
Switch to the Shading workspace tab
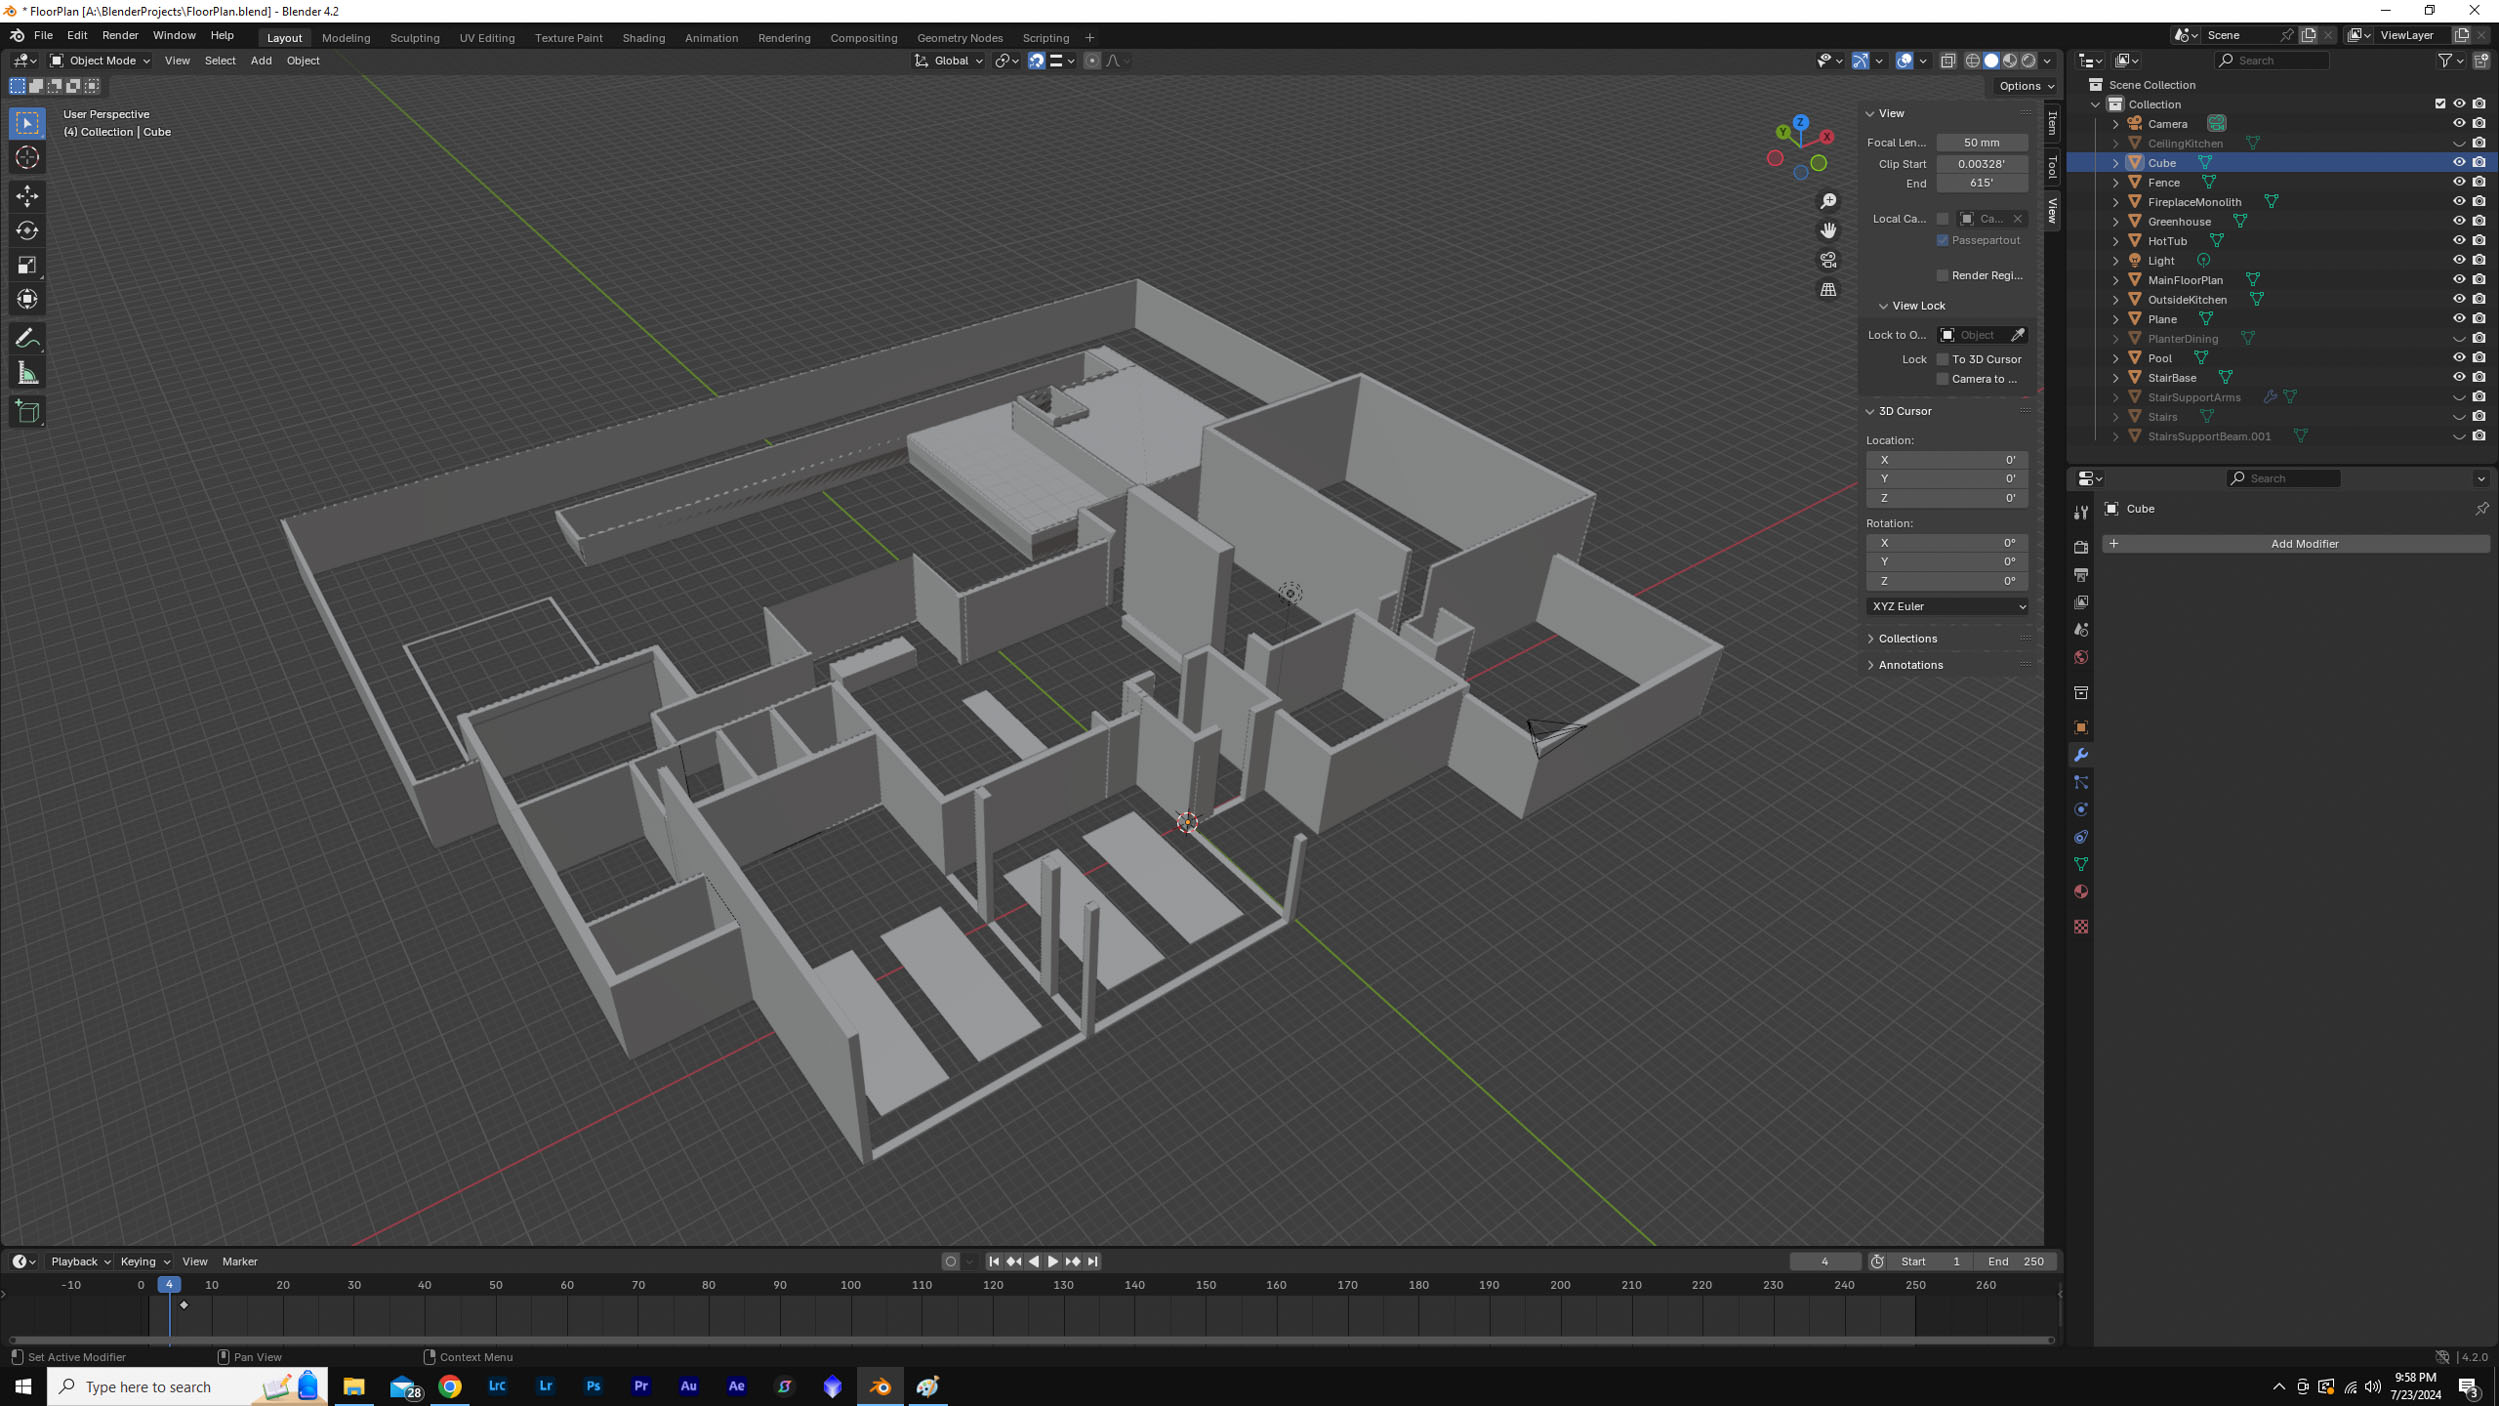[643, 38]
